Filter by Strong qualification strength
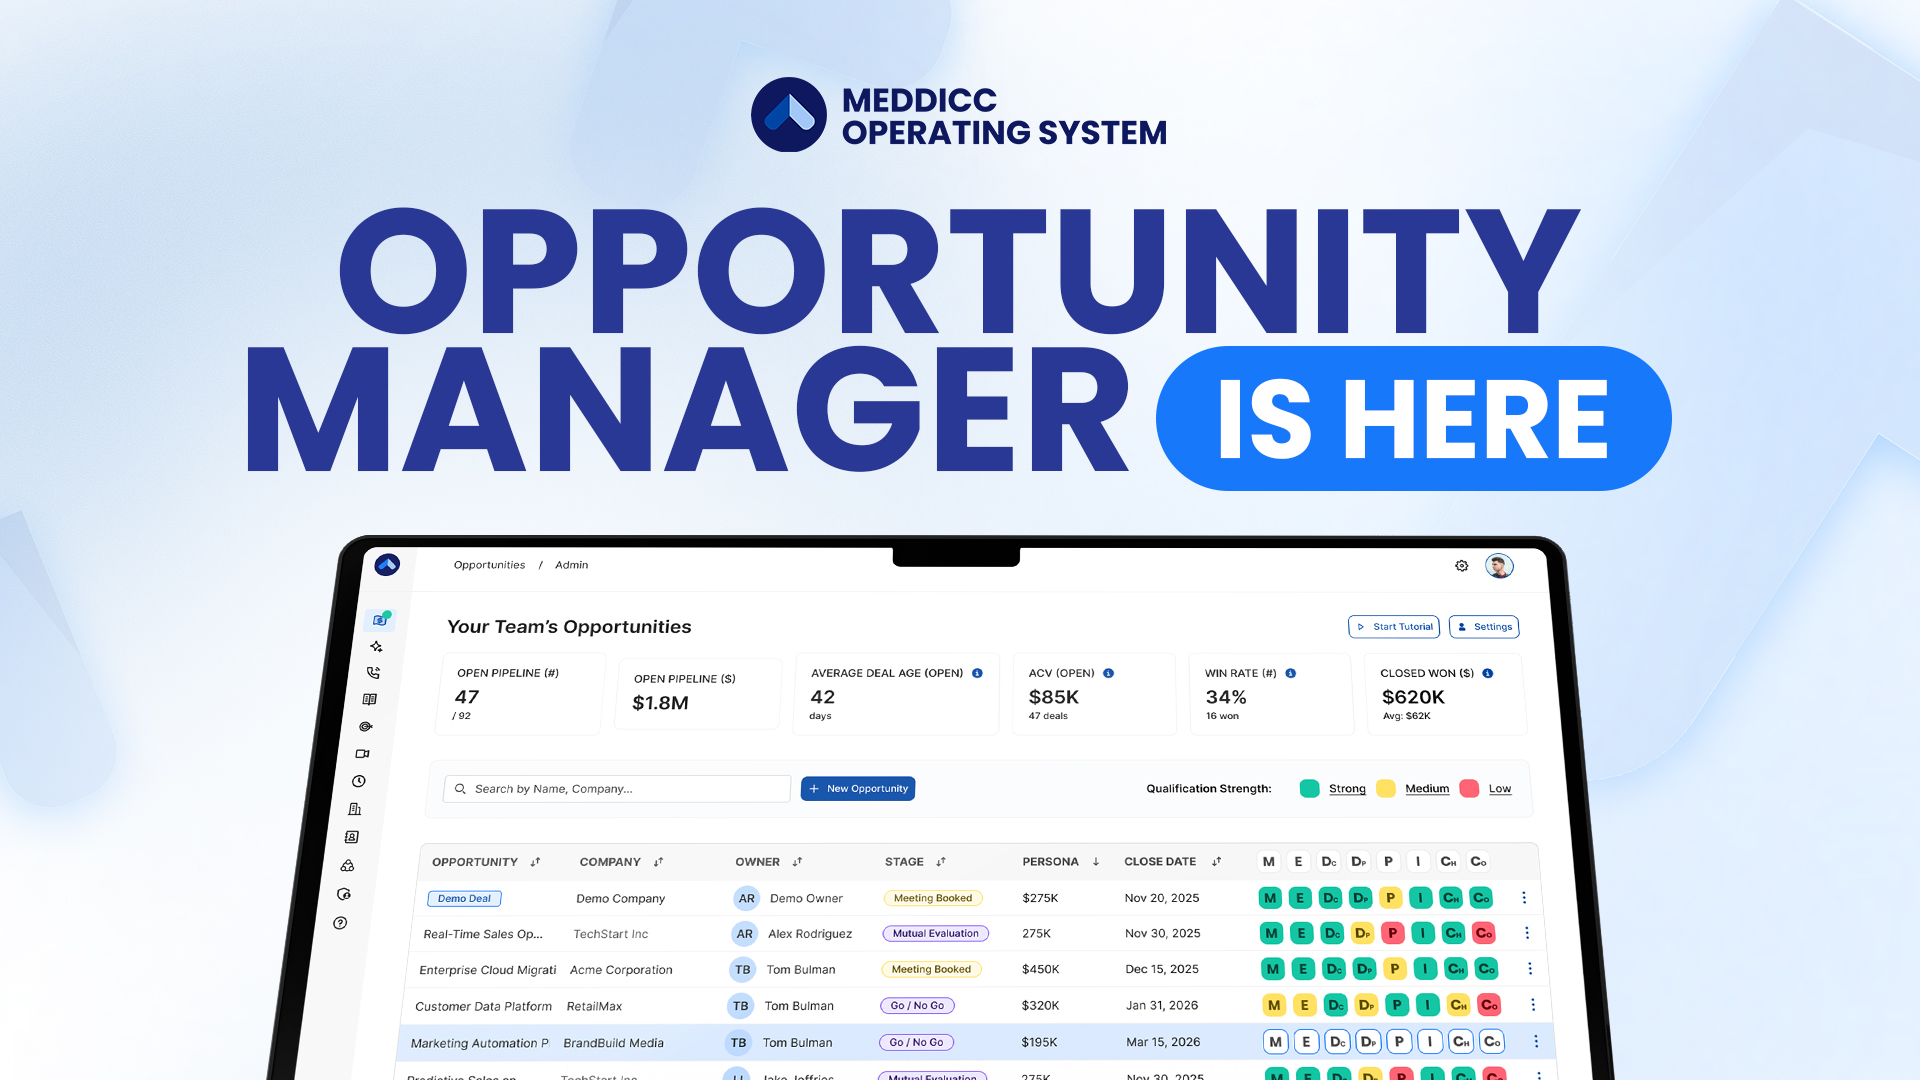 (x=1347, y=789)
